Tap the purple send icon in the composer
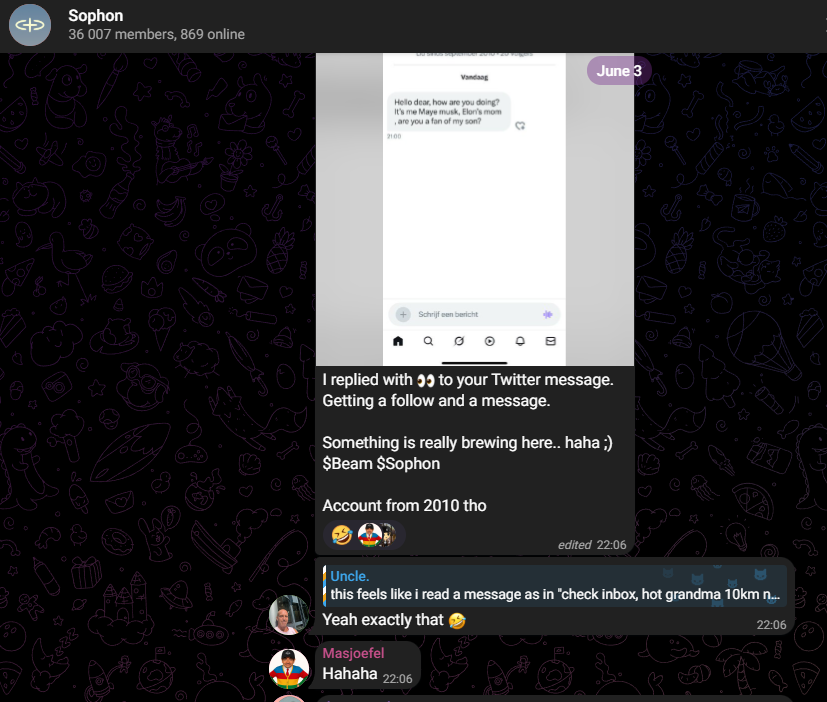The width and height of the screenshot is (827, 702). [x=547, y=314]
